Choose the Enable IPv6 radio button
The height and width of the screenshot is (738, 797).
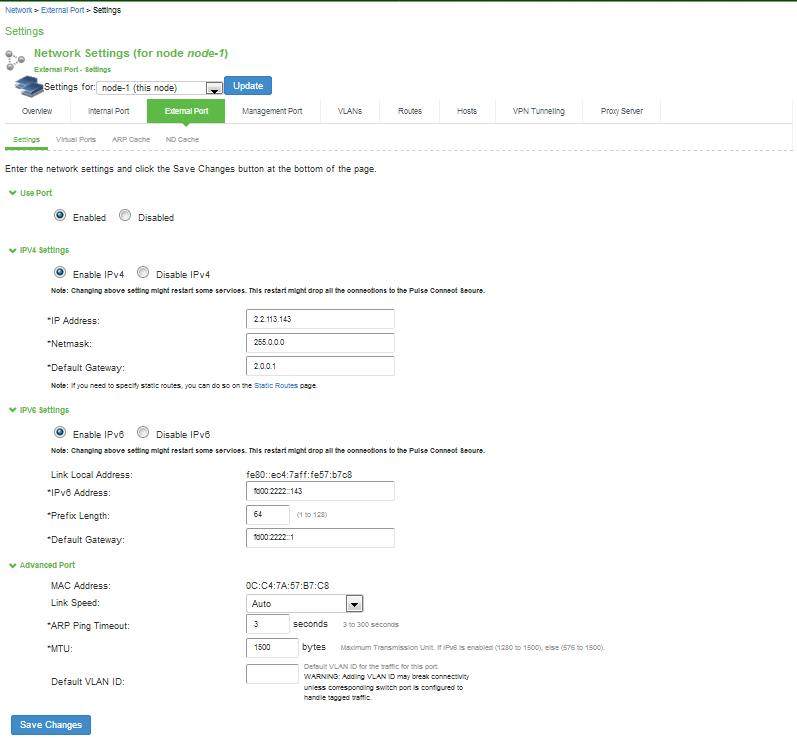tap(60, 434)
